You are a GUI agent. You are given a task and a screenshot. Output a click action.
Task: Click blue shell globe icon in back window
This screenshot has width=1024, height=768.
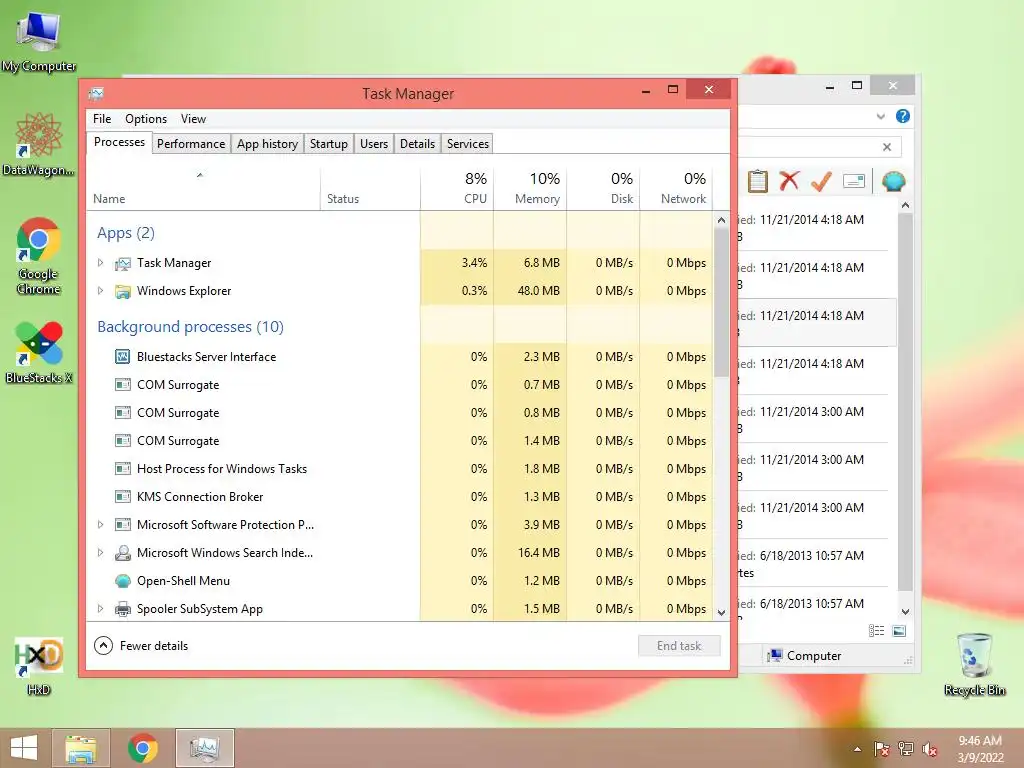click(893, 181)
